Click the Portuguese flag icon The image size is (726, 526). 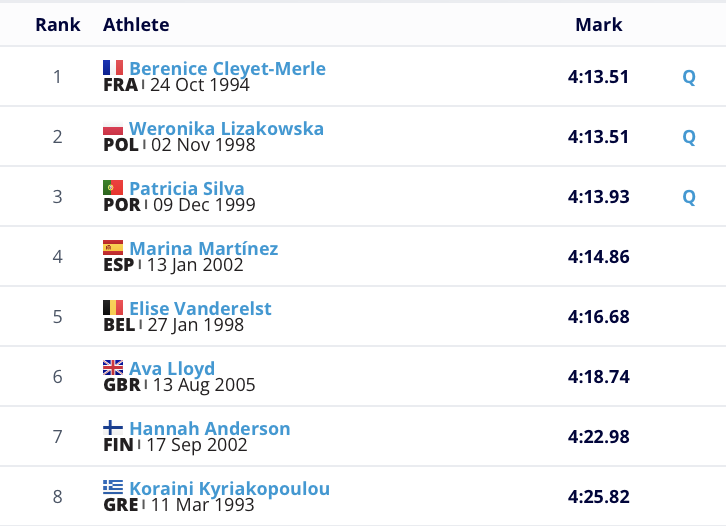click(113, 188)
